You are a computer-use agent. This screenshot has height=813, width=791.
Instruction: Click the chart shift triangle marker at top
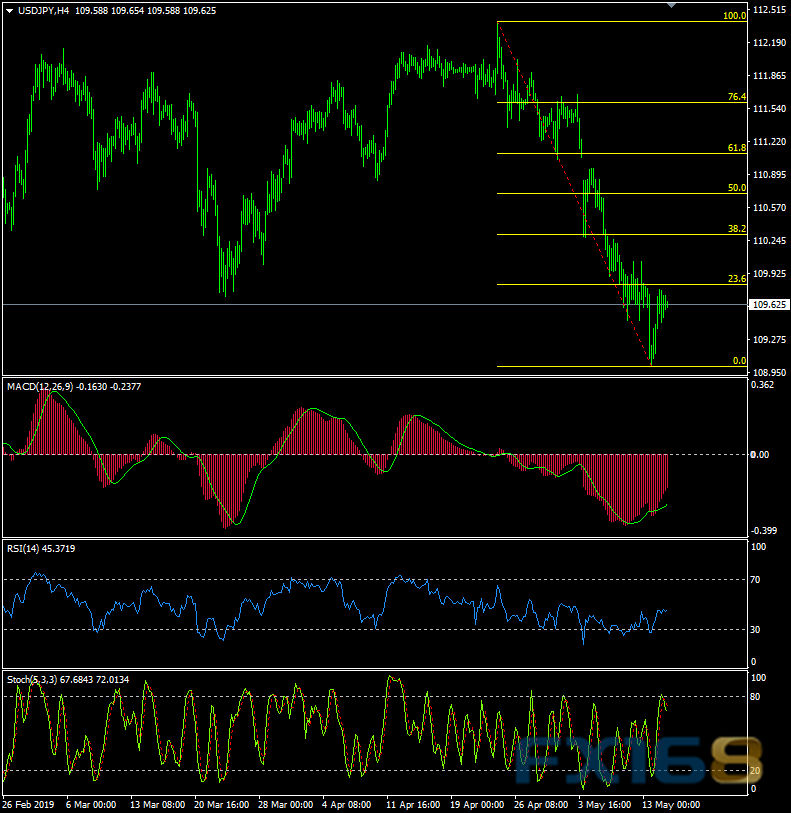672,6
